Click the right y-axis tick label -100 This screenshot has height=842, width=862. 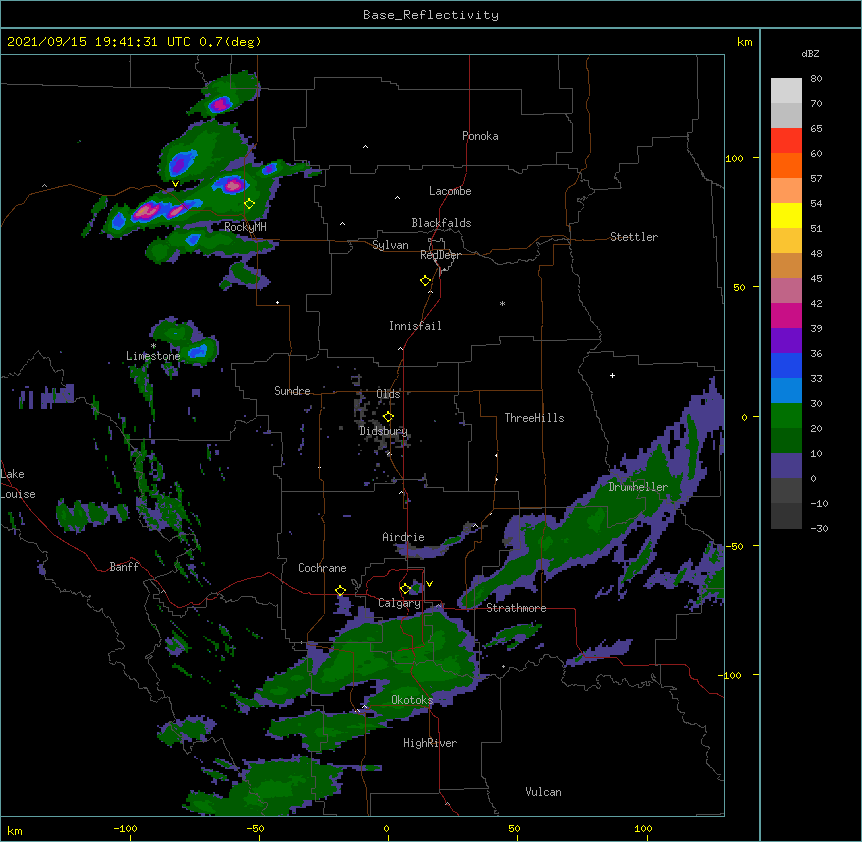(731, 675)
